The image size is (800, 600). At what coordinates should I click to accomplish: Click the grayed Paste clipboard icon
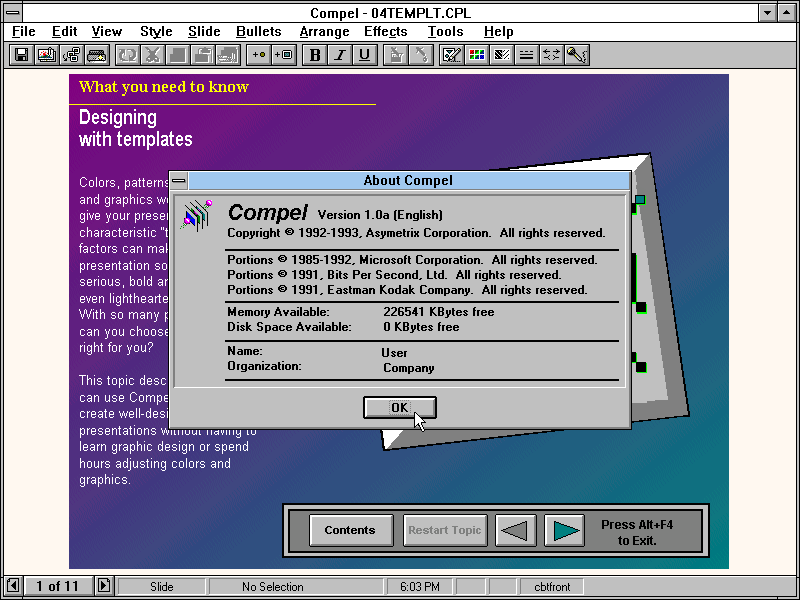point(203,55)
